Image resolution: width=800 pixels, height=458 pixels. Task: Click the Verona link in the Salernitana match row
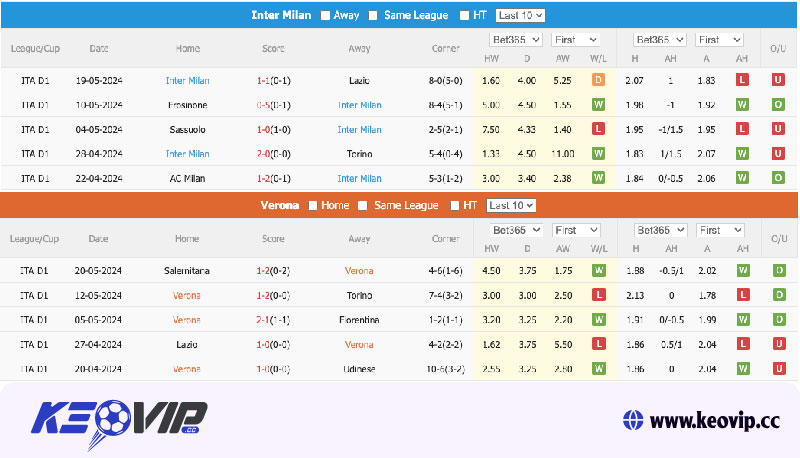click(359, 270)
